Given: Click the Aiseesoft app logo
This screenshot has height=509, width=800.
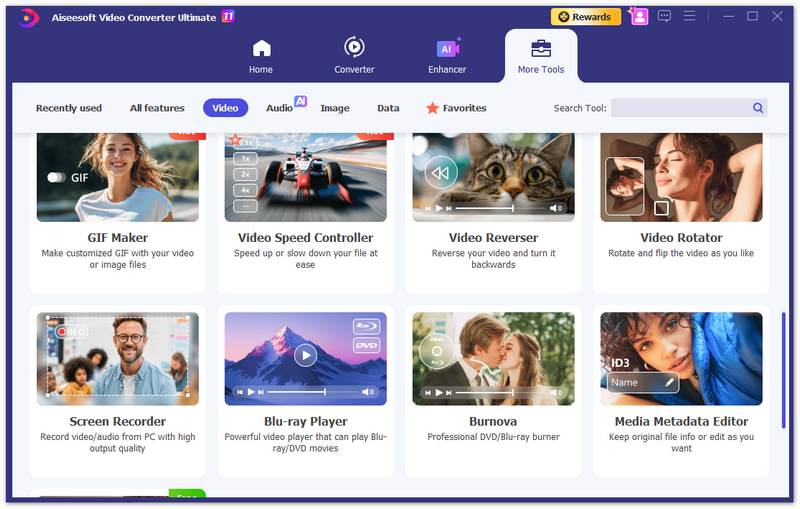Looking at the screenshot, I should 30,18.
